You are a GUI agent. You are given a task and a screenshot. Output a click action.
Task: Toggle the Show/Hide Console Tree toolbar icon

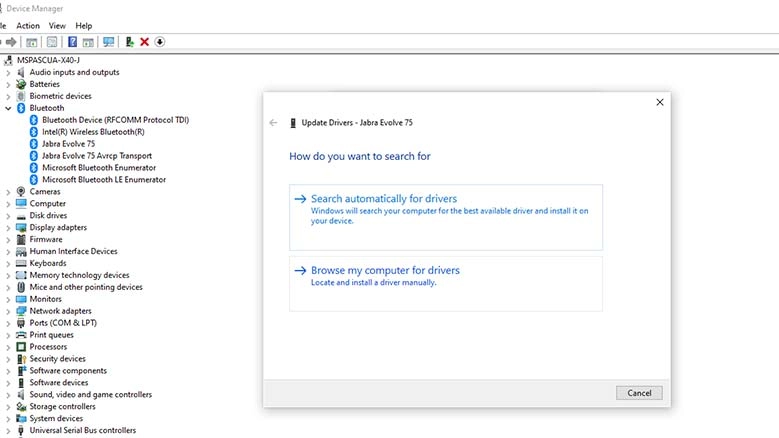click(x=31, y=42)
